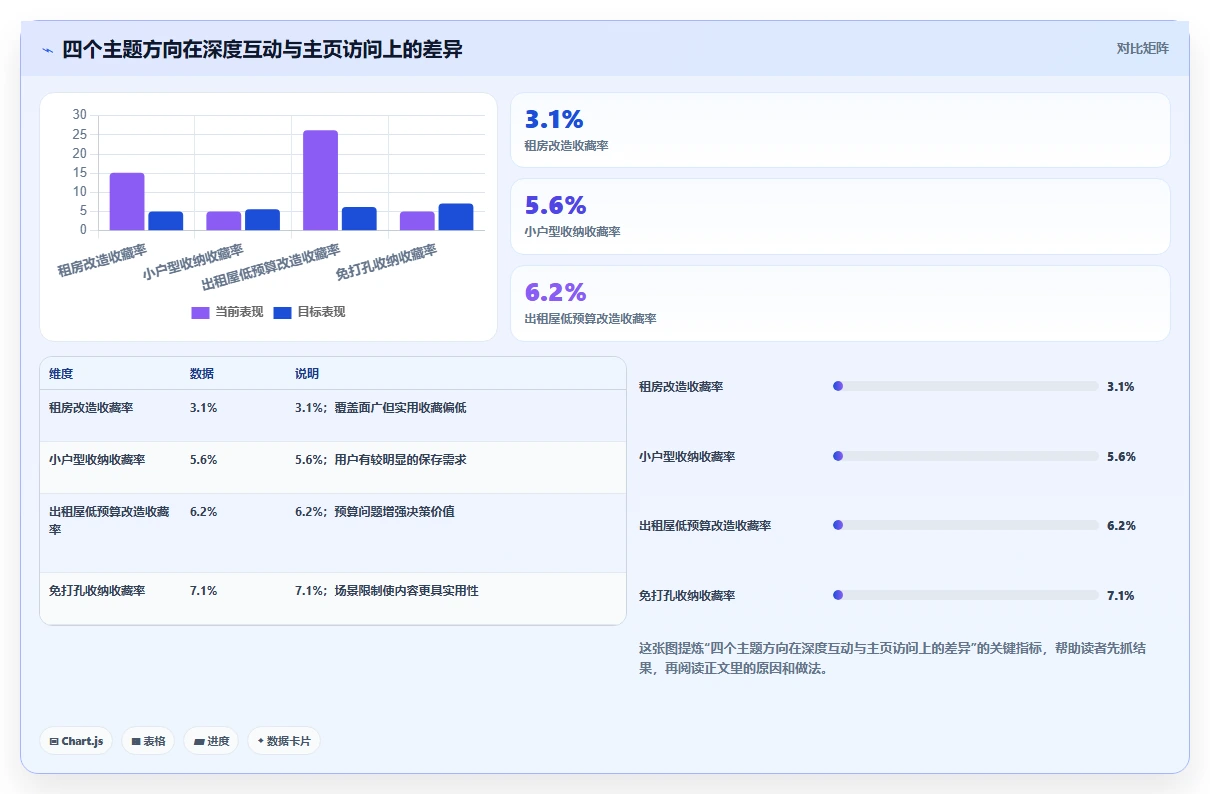Screen dimensions: 1210x794
Task: Click the 数据卡片 chip at the bottom
Action: pyautogui.click(x=284, y=741)
